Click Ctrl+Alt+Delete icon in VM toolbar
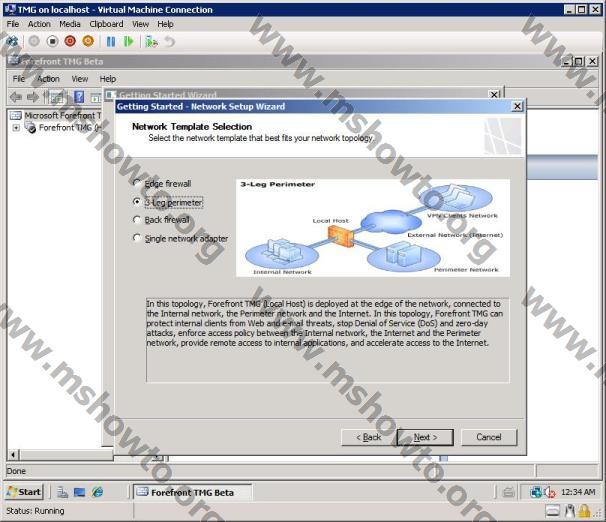606x522 pixels. (12, 41)
